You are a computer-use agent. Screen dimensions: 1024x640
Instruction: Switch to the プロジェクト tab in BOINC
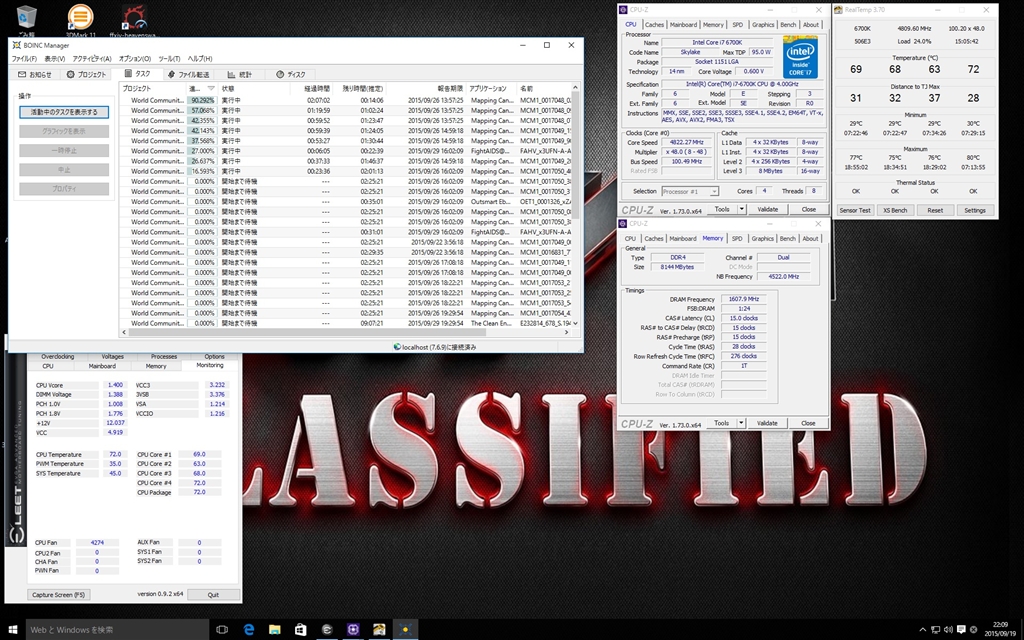[86, 74]
